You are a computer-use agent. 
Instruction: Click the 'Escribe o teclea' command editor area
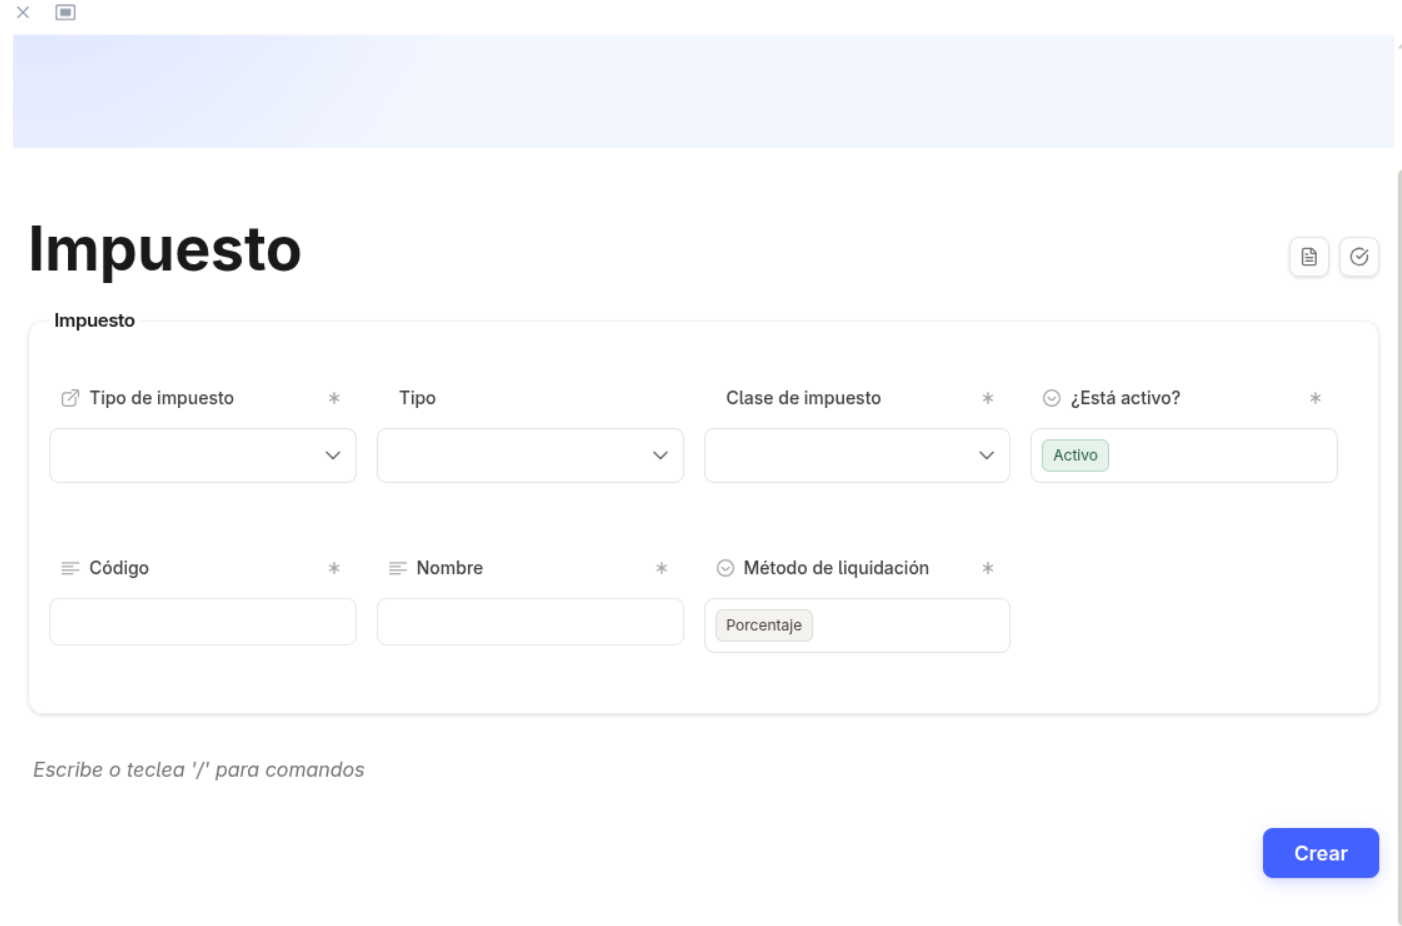(x=198, y=770)
